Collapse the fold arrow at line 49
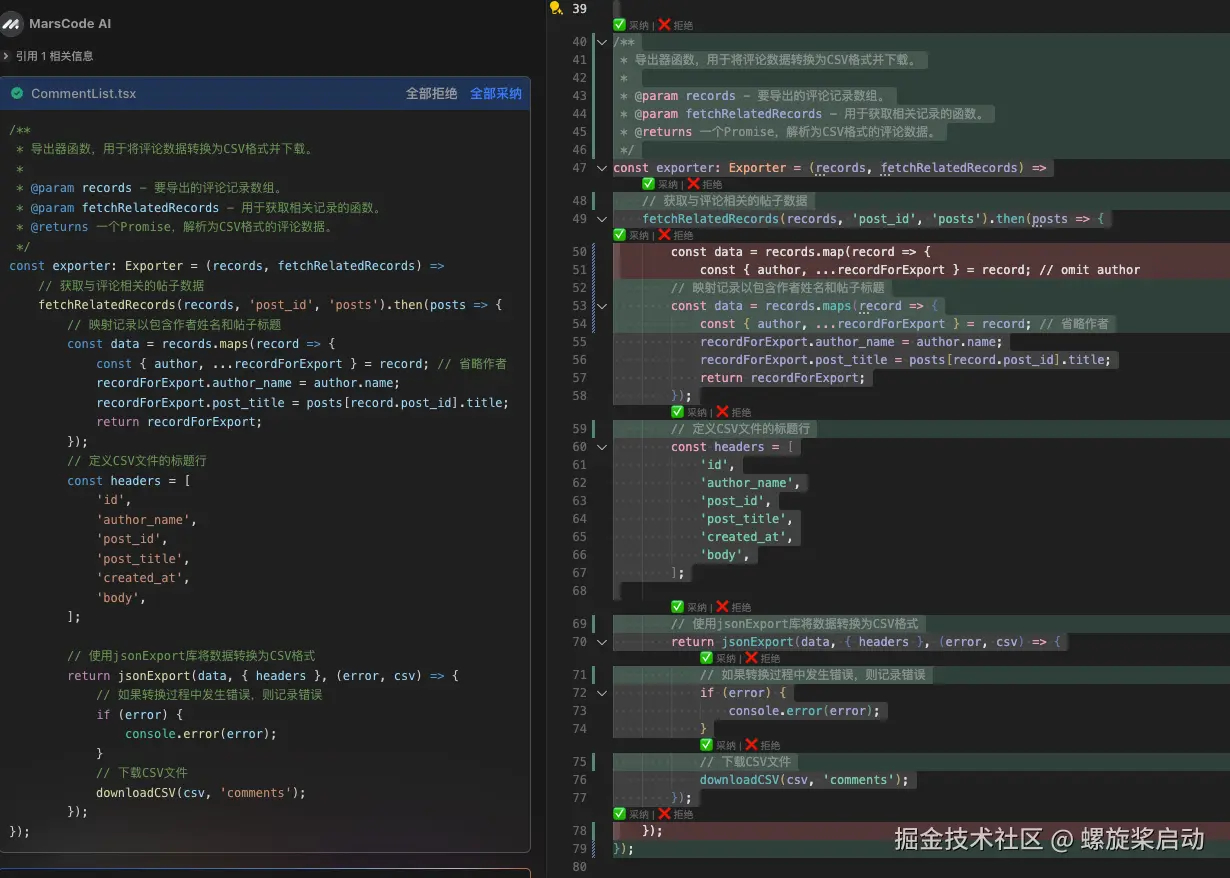Viewport: 1230px width, 878px height. (x=602, y=219)
